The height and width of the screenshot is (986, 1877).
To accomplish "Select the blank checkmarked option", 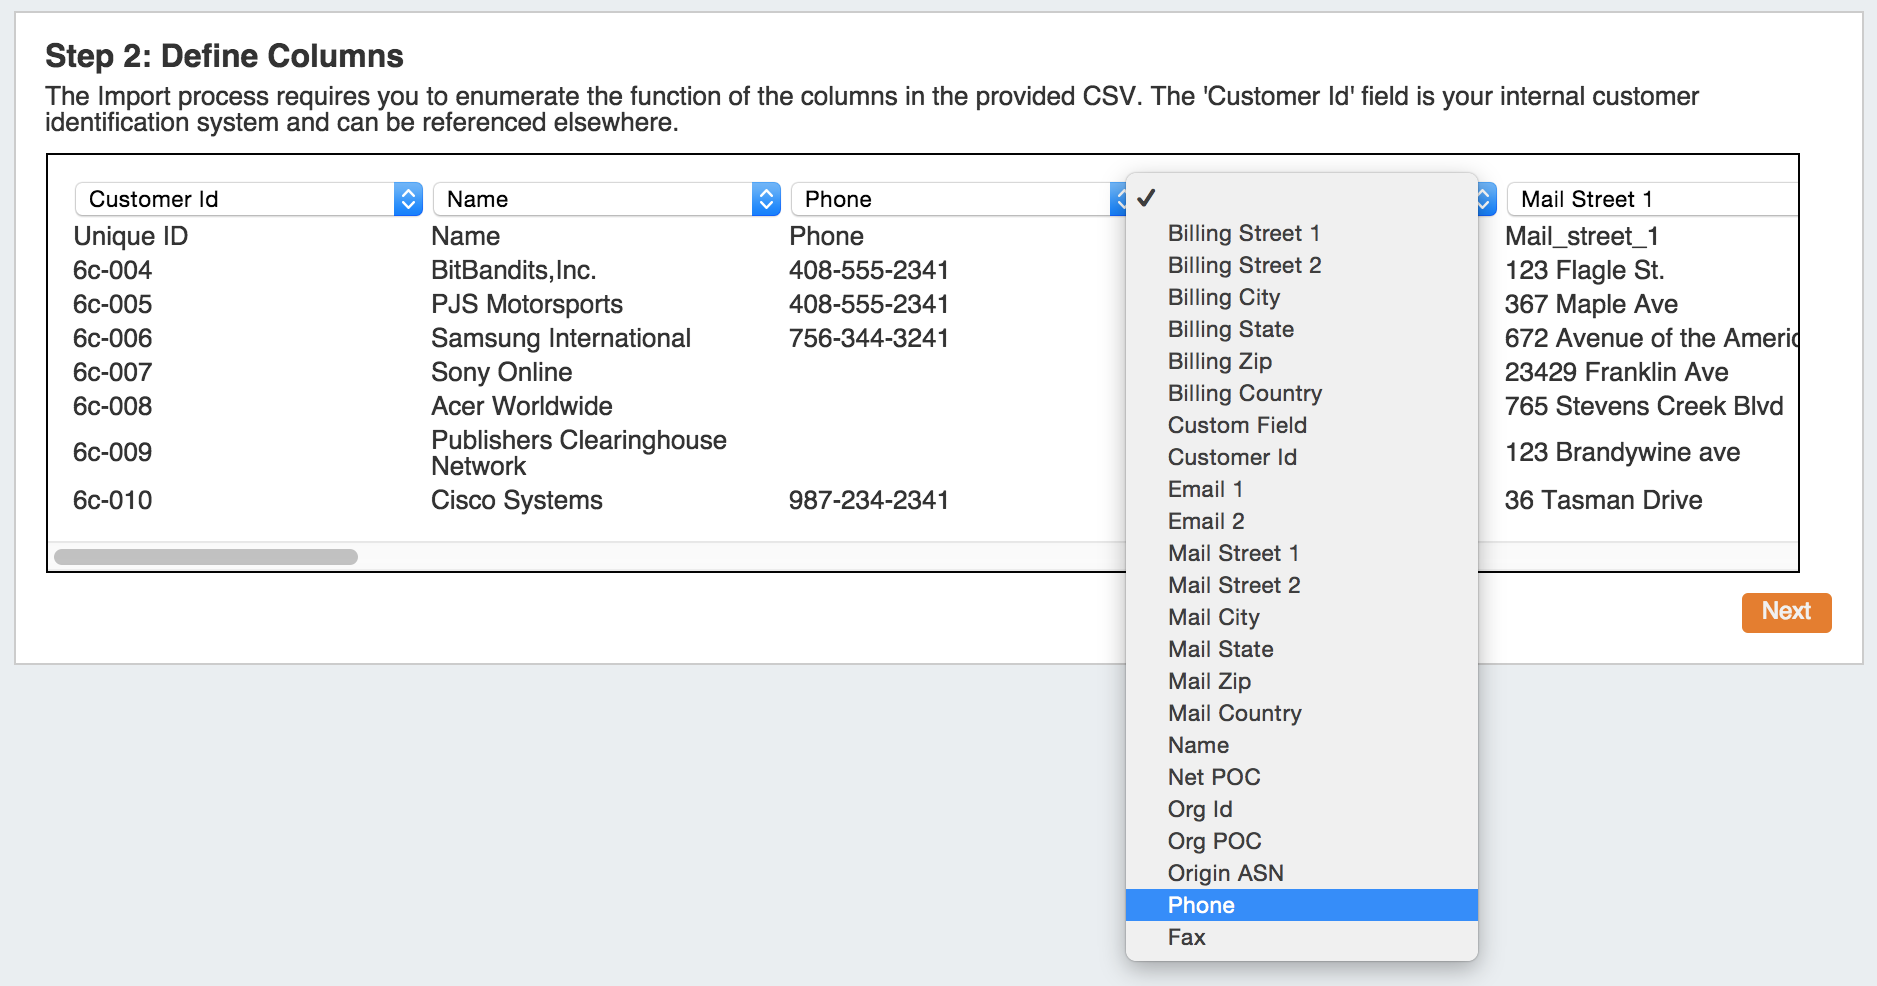I will pos(1147,198).
